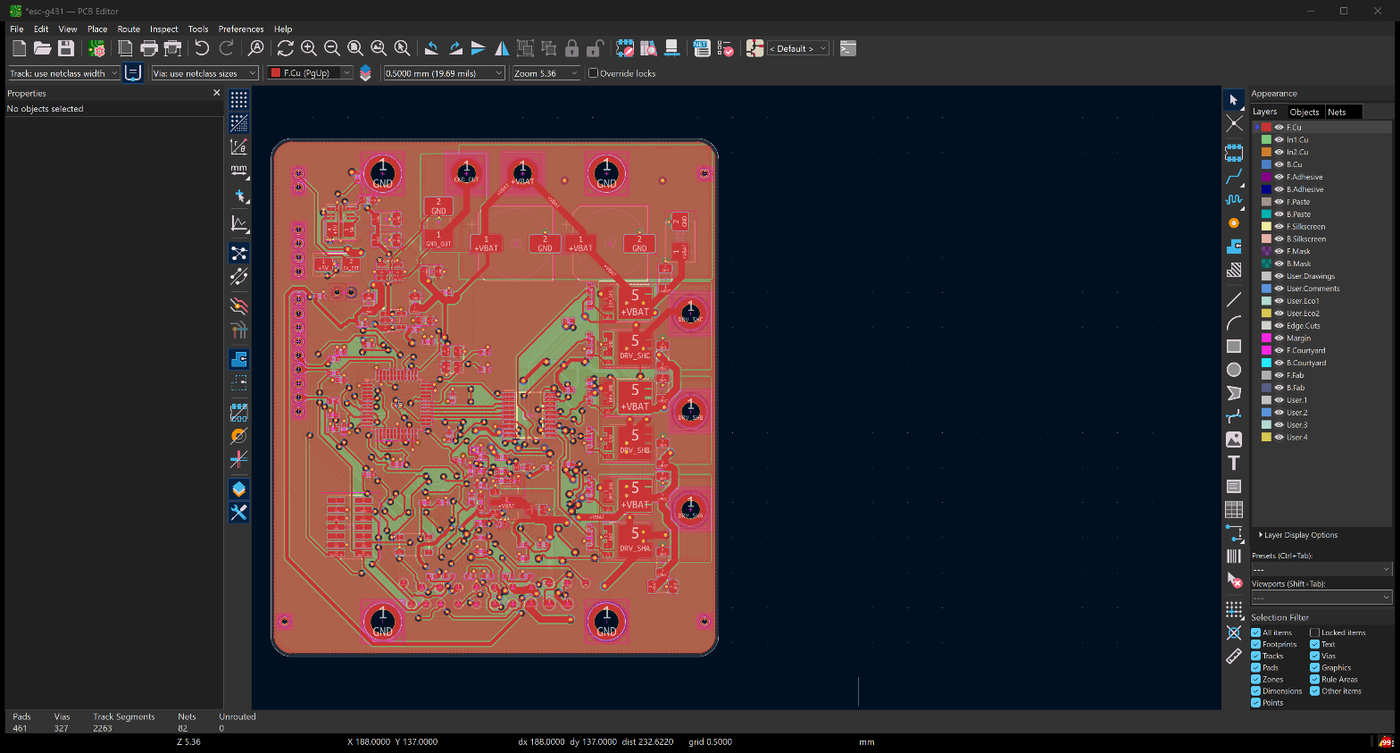Expand Layer Display Options
1400x753 pixels.
pos(1298,535)
